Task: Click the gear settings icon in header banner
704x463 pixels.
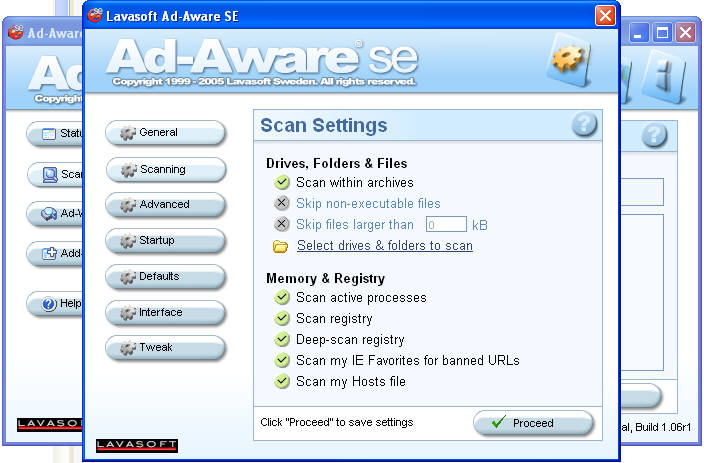Action: tap(569, 61)
